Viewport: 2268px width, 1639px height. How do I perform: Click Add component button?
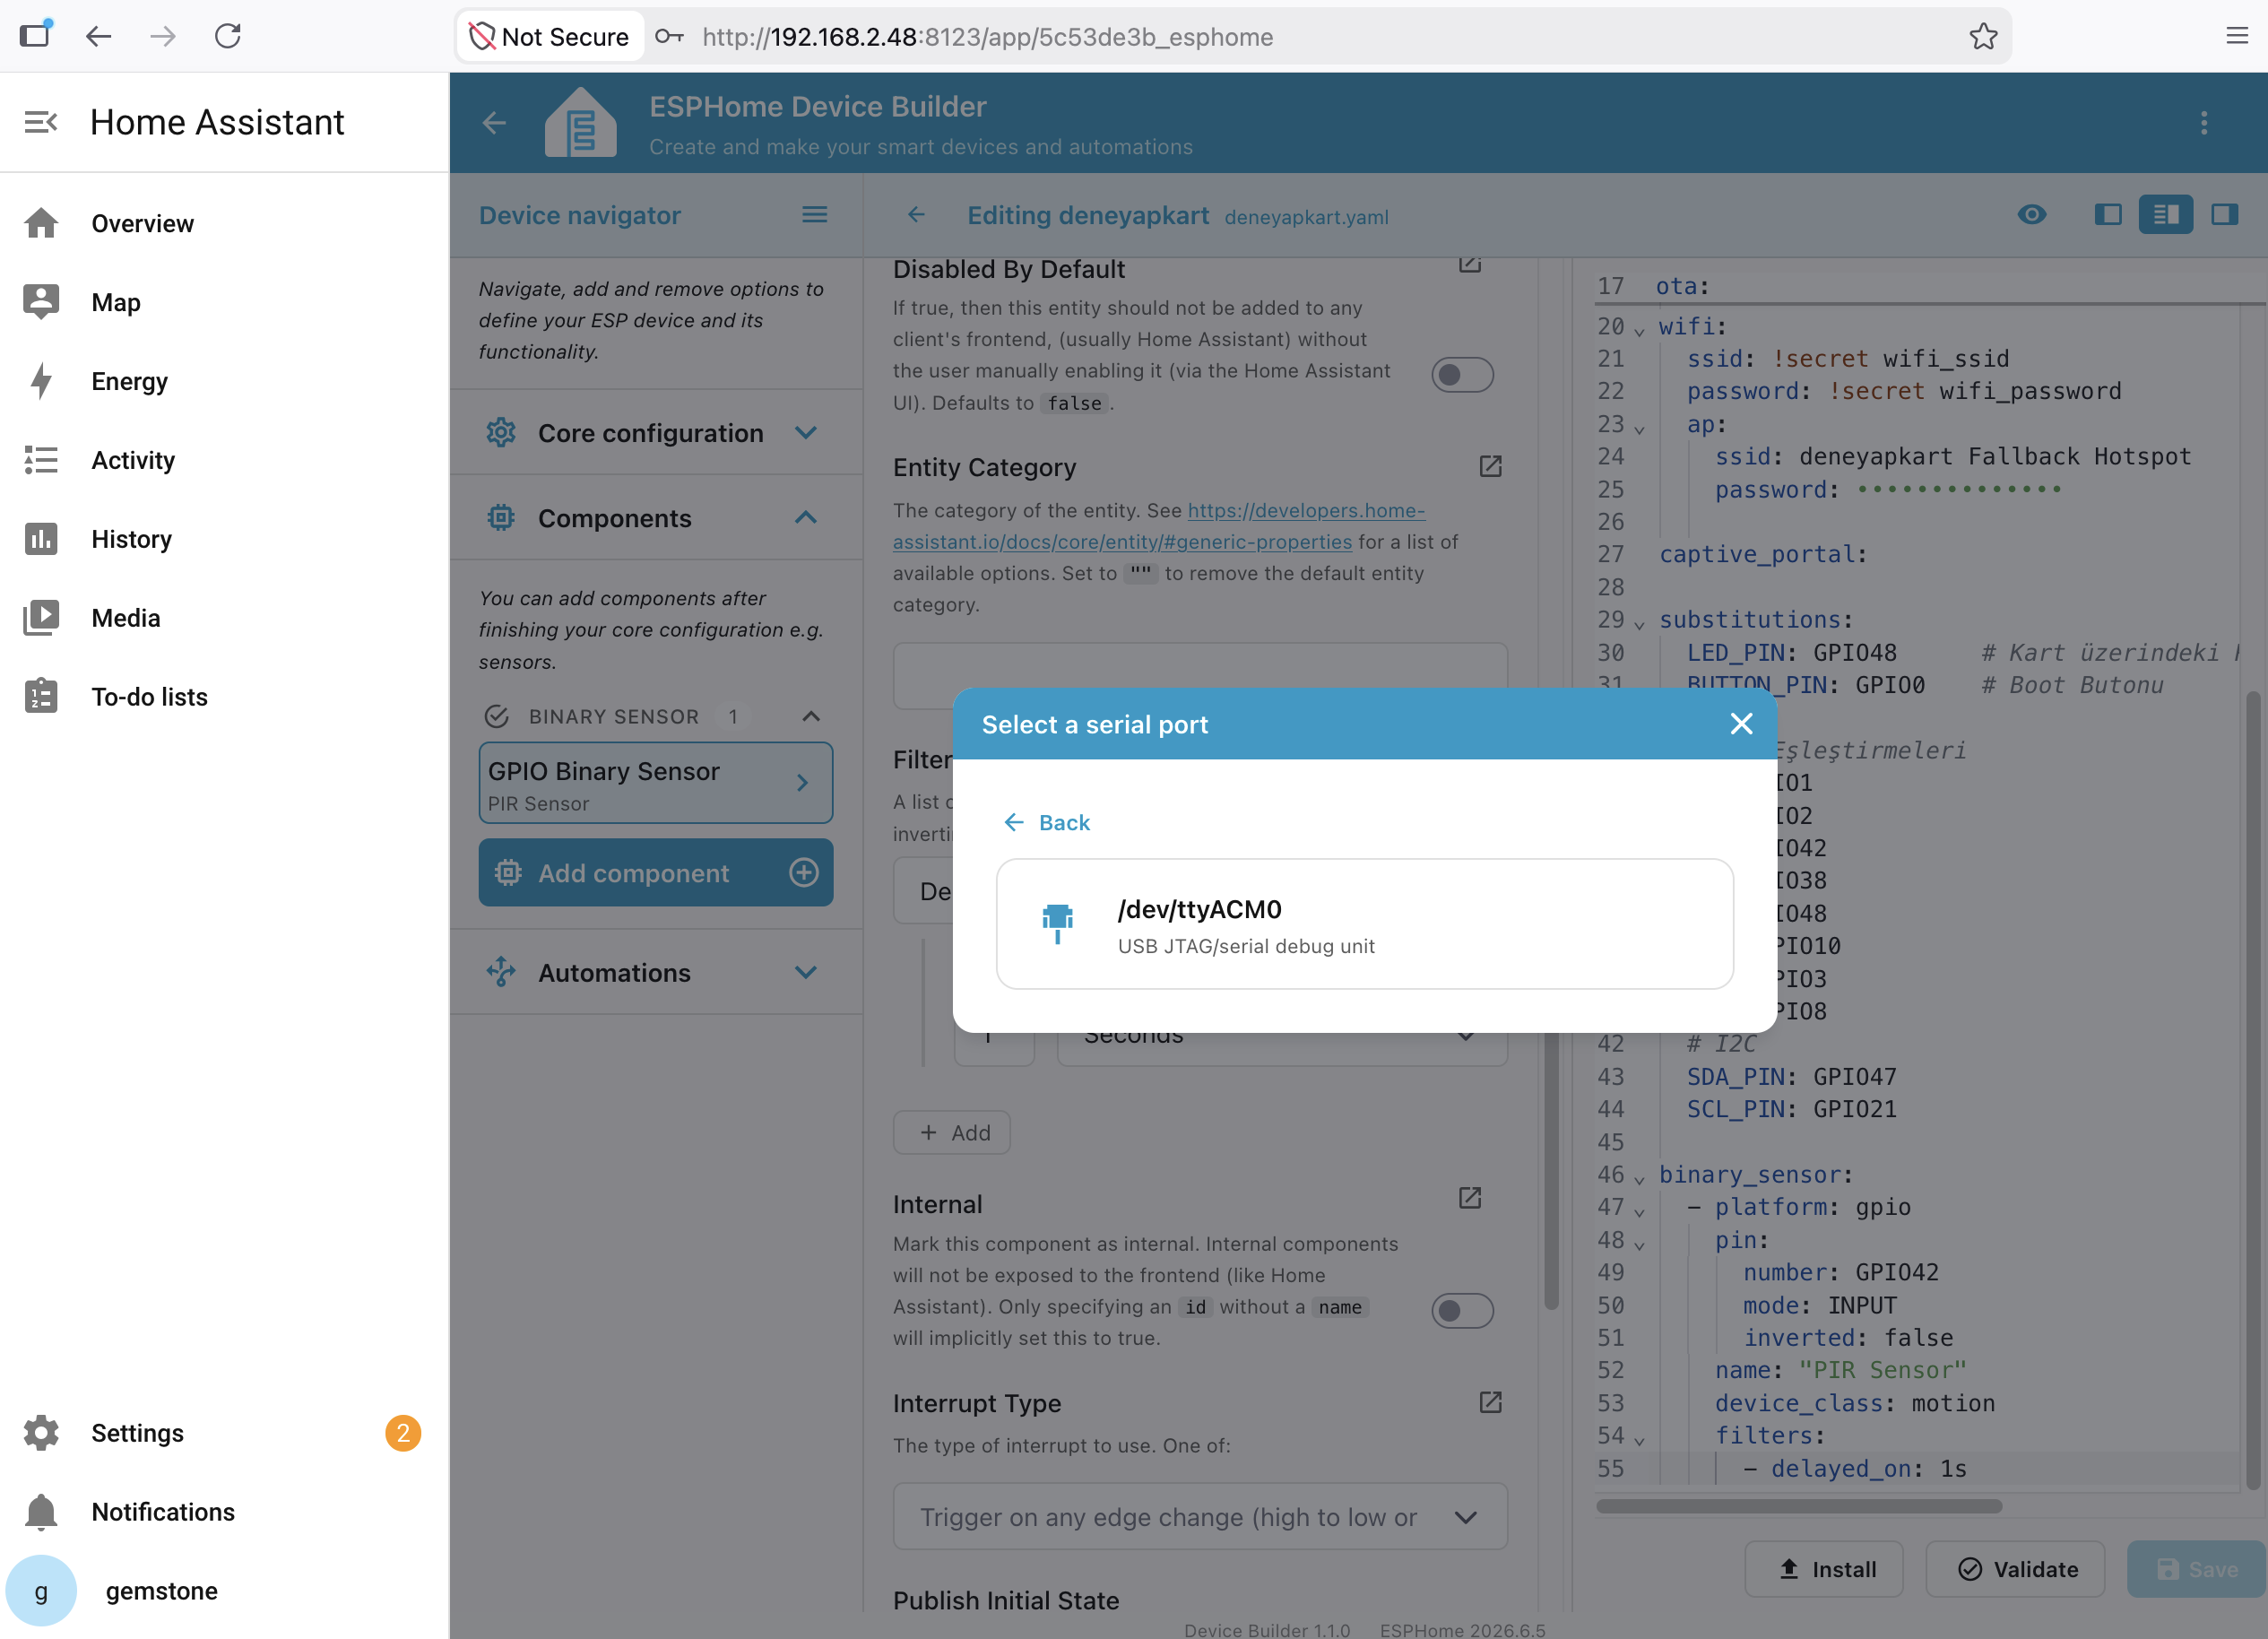click(x=656, y=873)
